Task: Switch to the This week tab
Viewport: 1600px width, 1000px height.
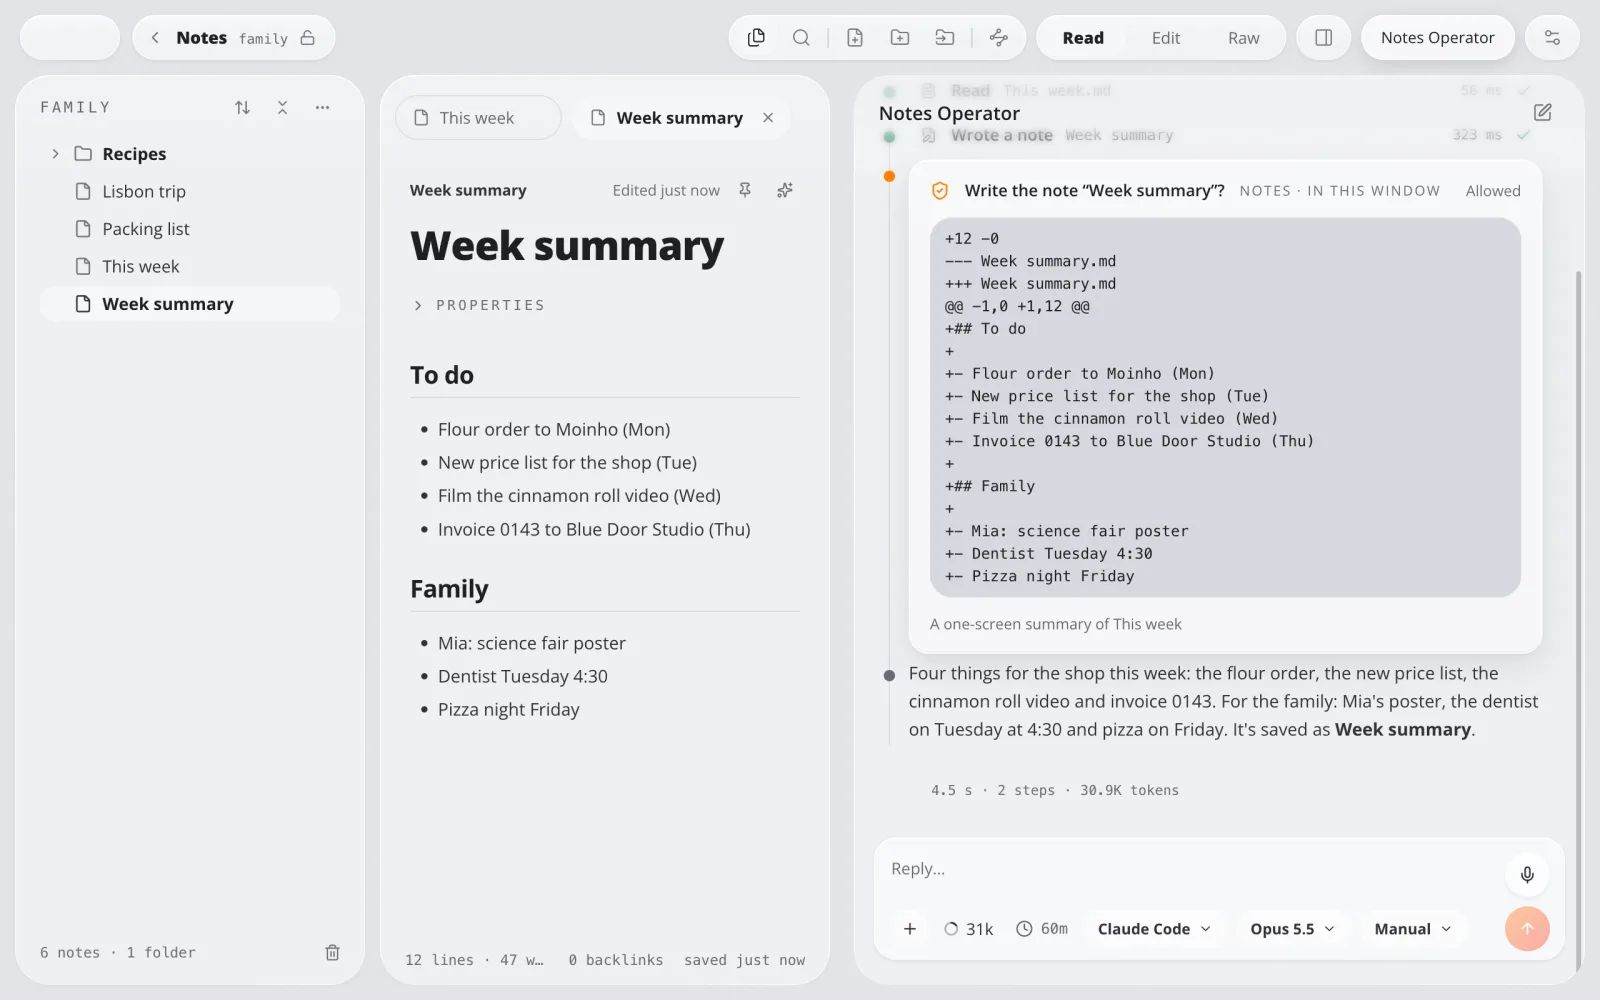Action: coord(478,118)
